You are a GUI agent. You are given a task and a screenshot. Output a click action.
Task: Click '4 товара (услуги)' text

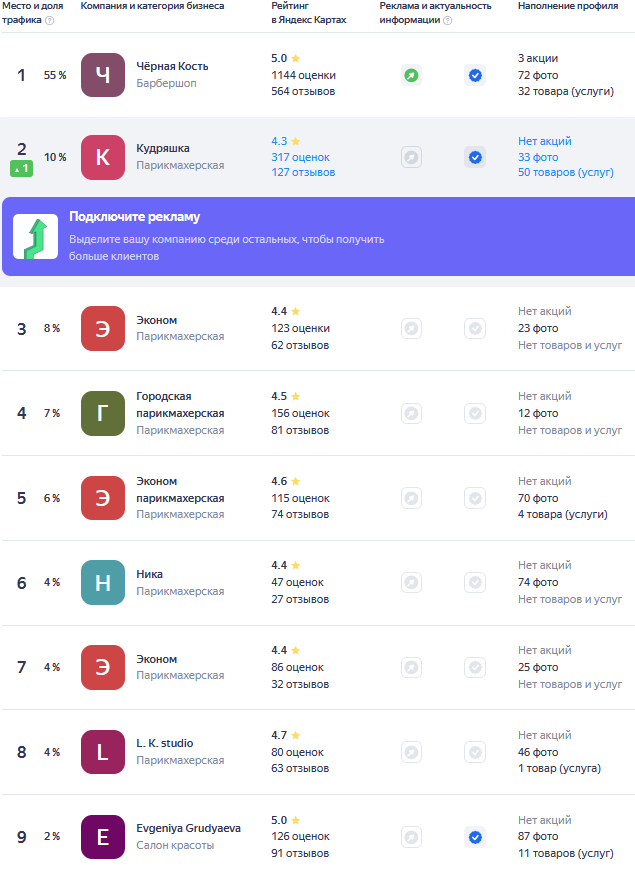click(x=562, y=515)
